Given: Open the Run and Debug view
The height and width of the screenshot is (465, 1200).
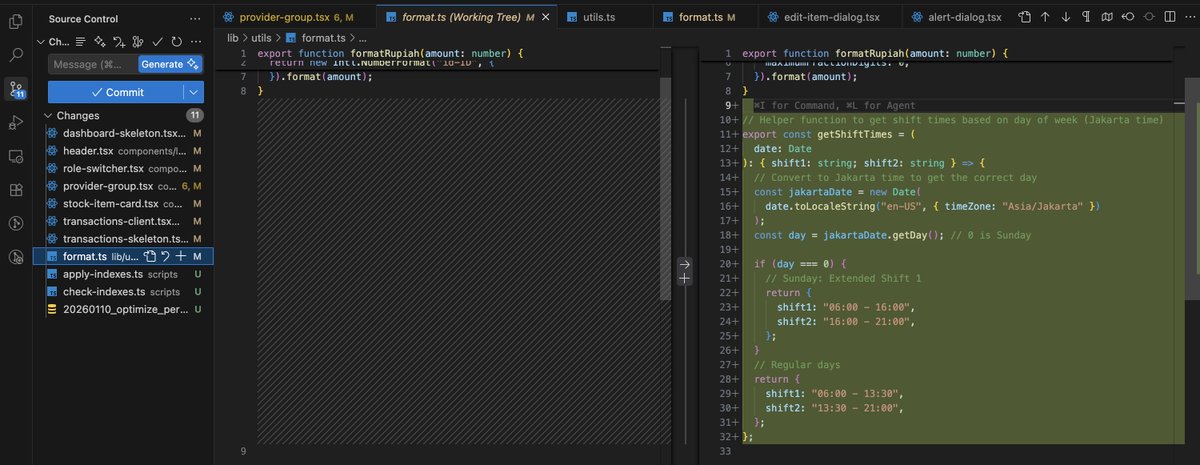Looking at the screenshot, I should 16,123.
